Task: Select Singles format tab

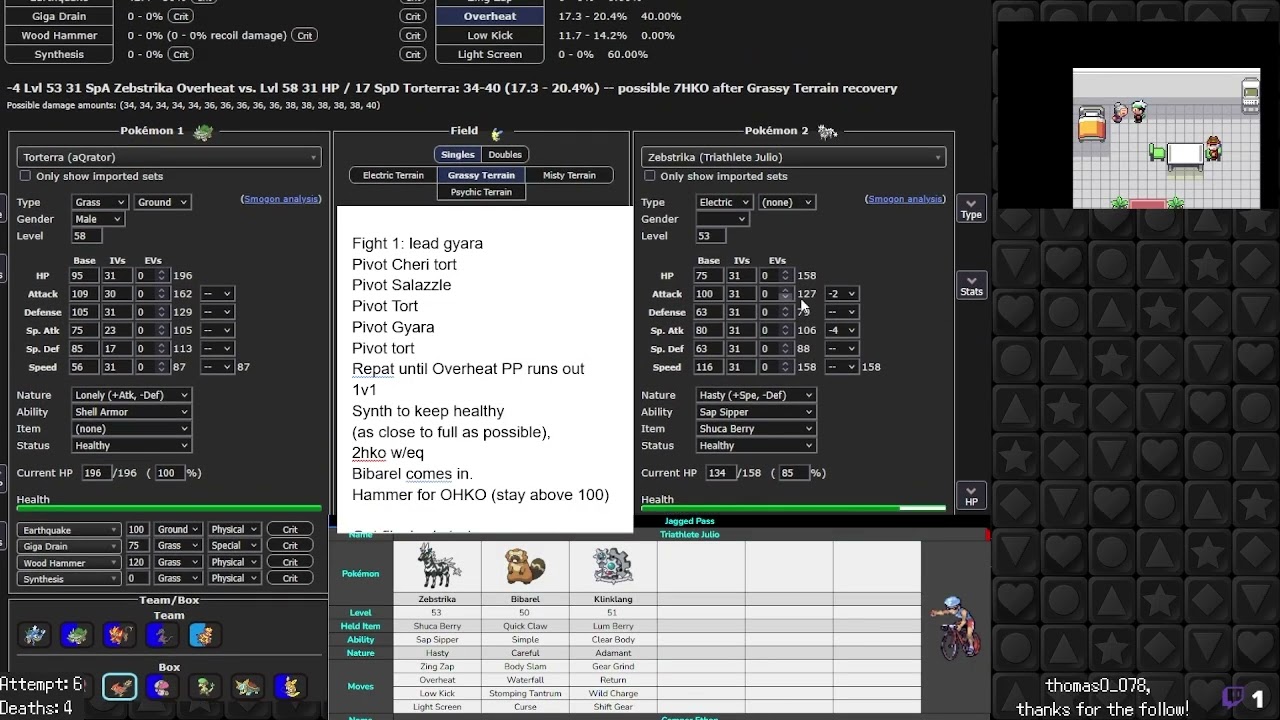Action: 458,155
